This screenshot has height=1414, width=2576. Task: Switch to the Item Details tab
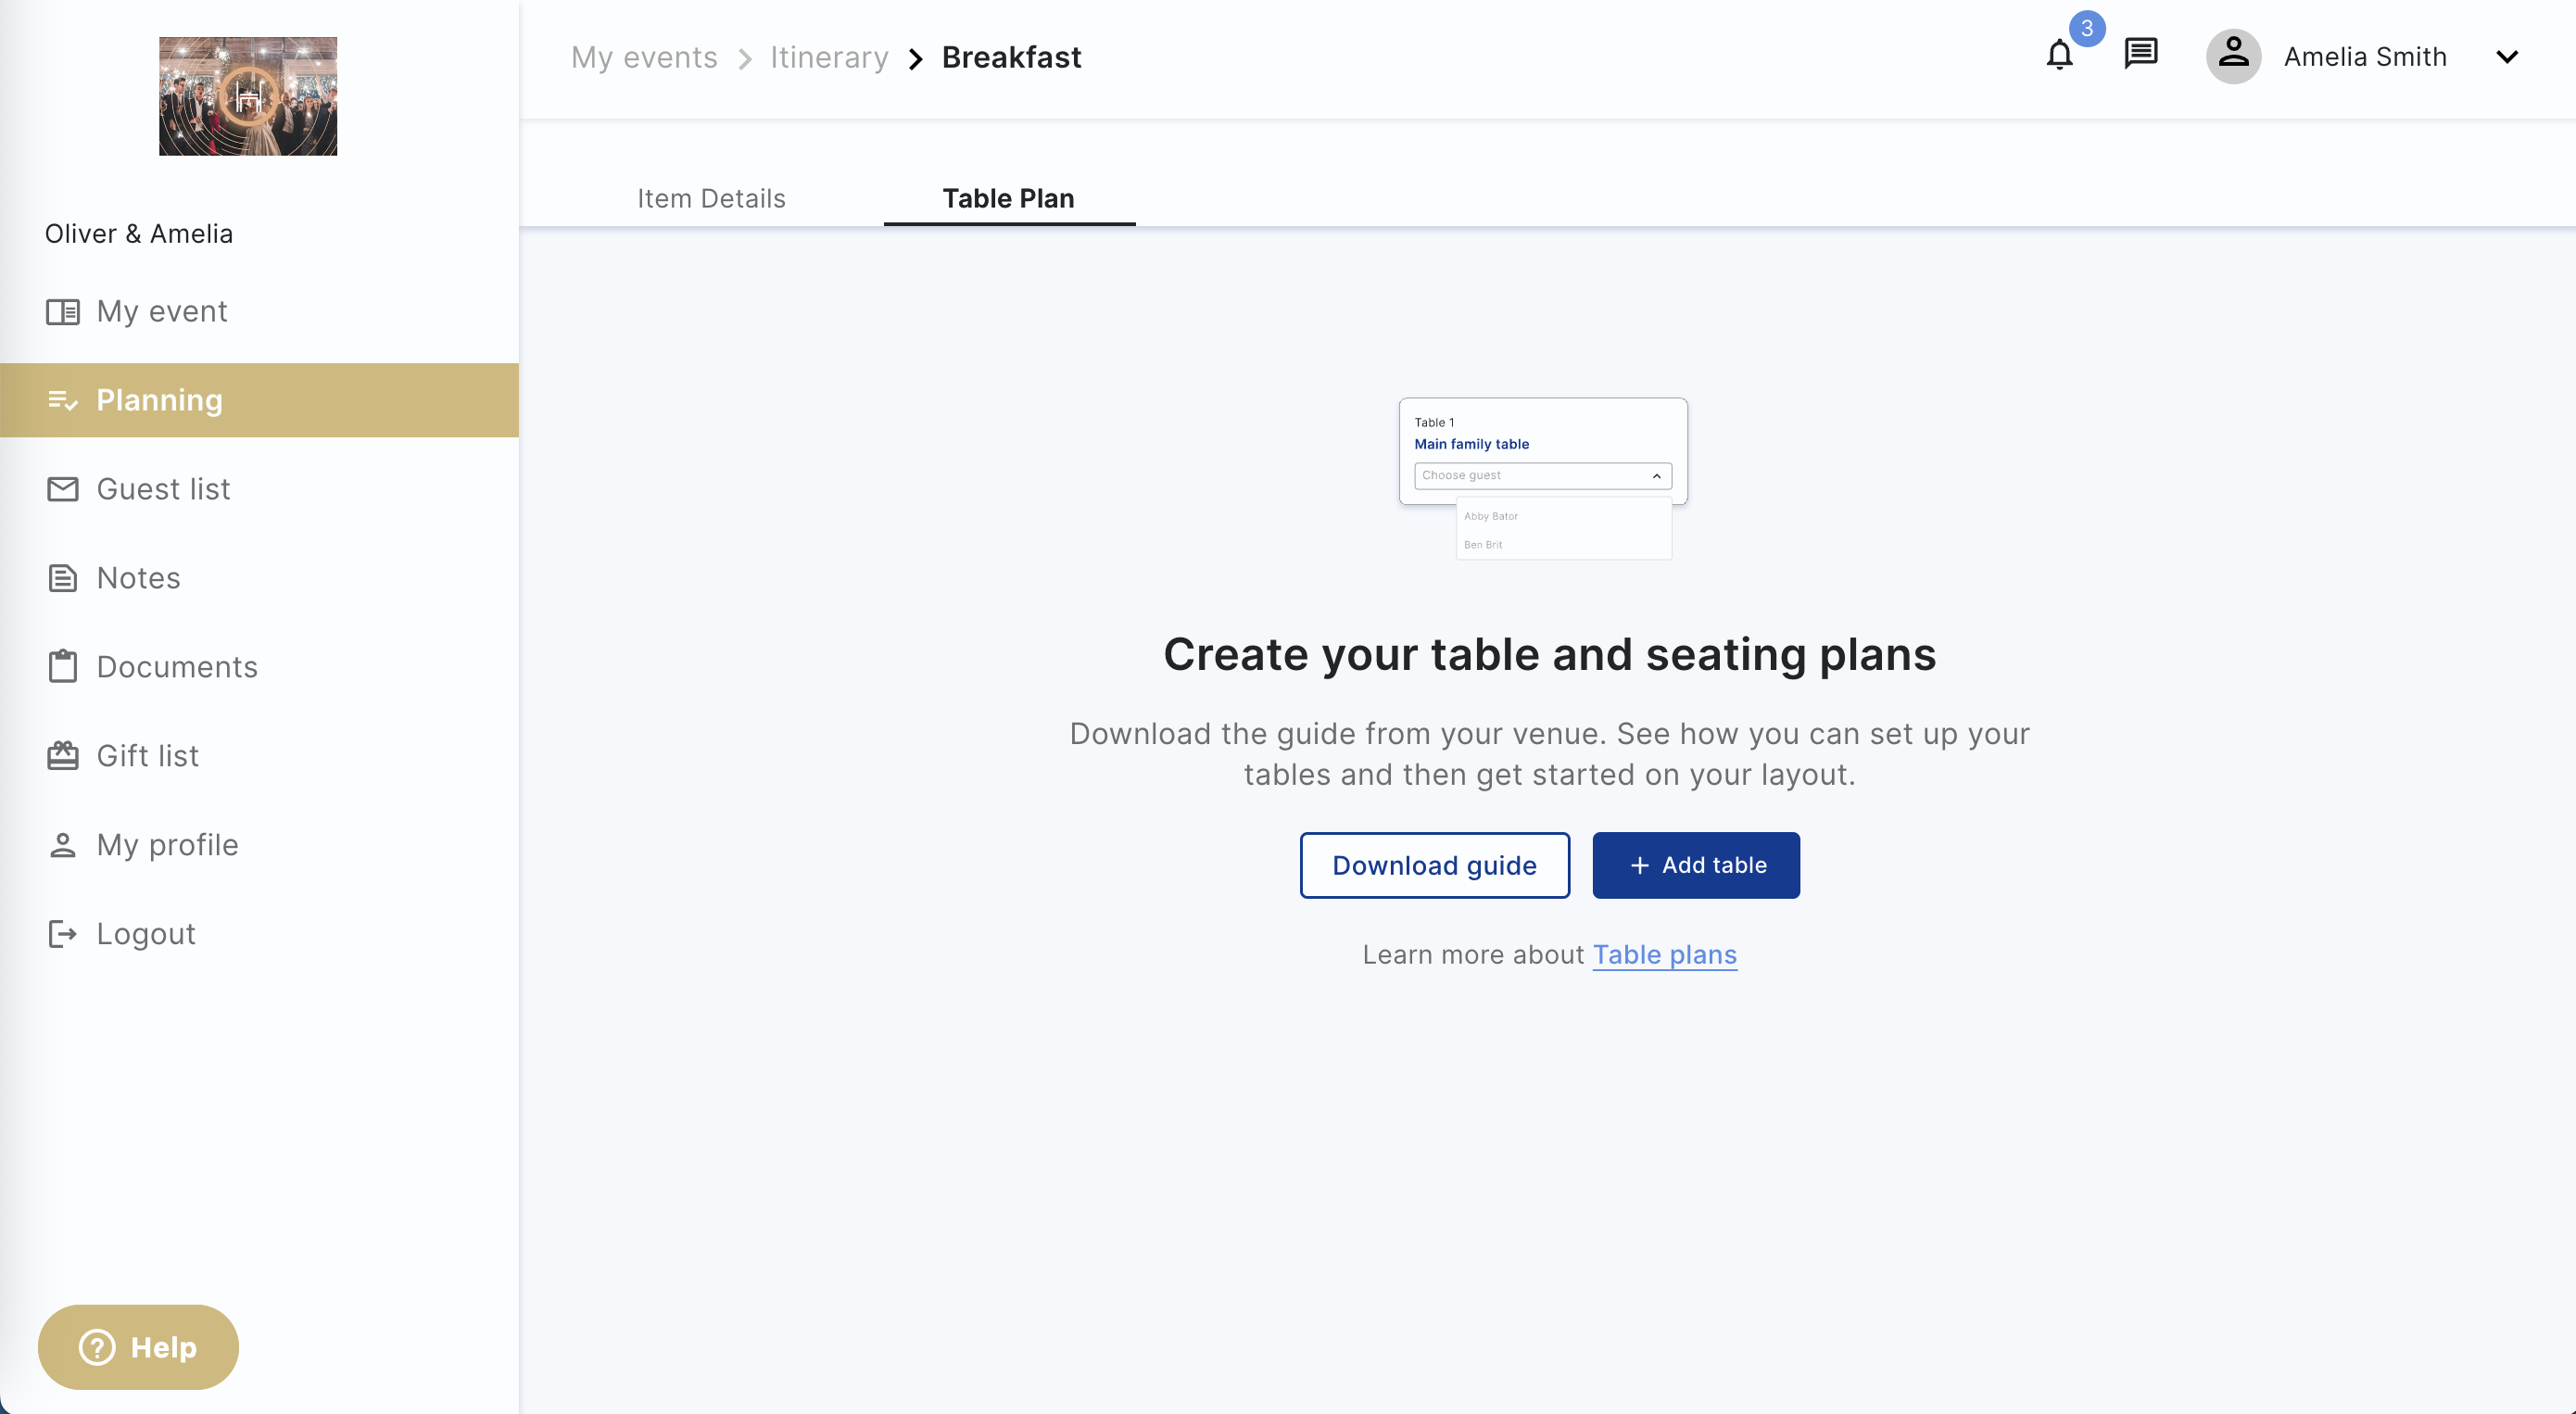click(x=711, y=199)
